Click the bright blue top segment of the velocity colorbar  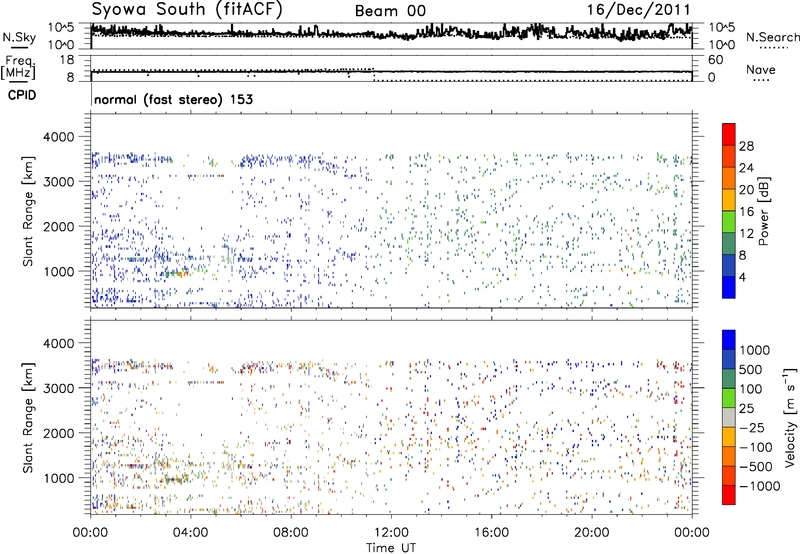(x=729, y=340)
